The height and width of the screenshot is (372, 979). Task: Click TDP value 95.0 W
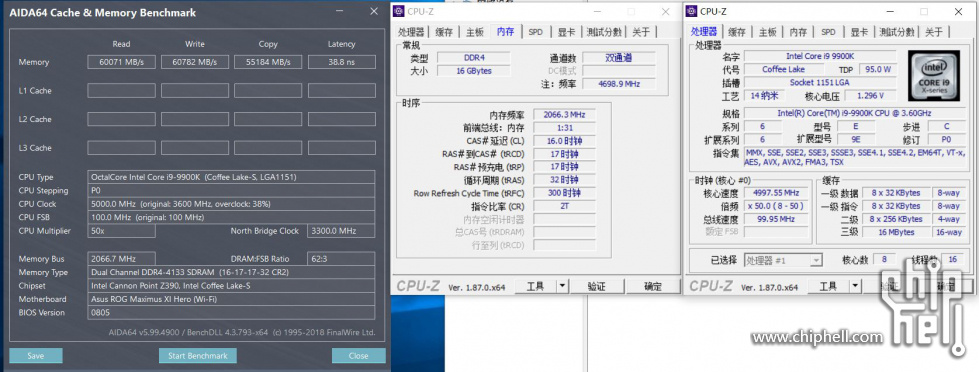click(877, 69)
